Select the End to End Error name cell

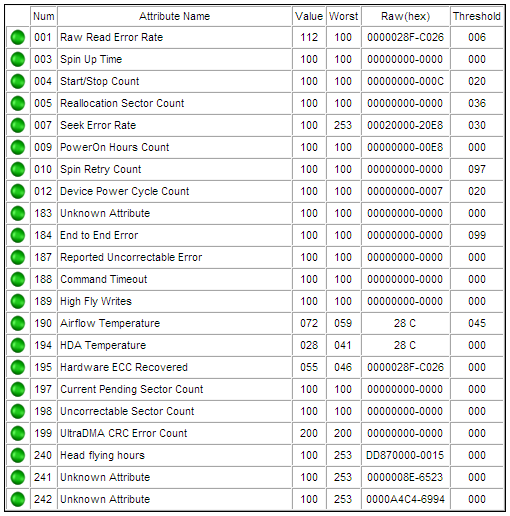[x=174, y=235]
